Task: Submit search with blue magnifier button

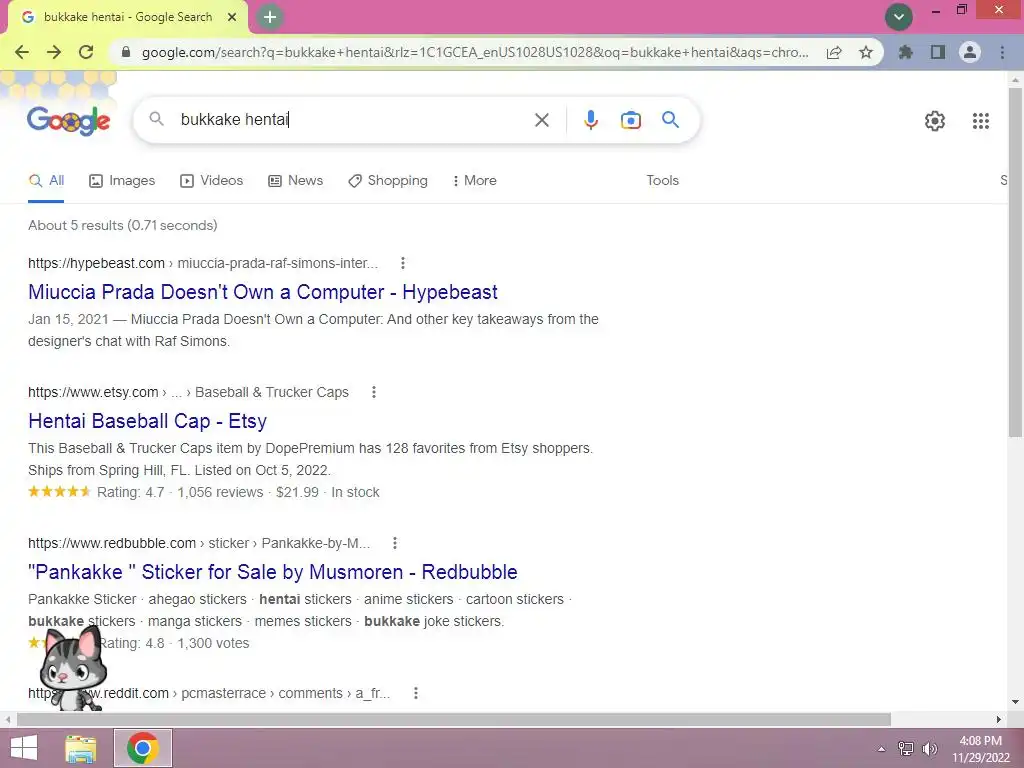Action: [x=670, y=120]
